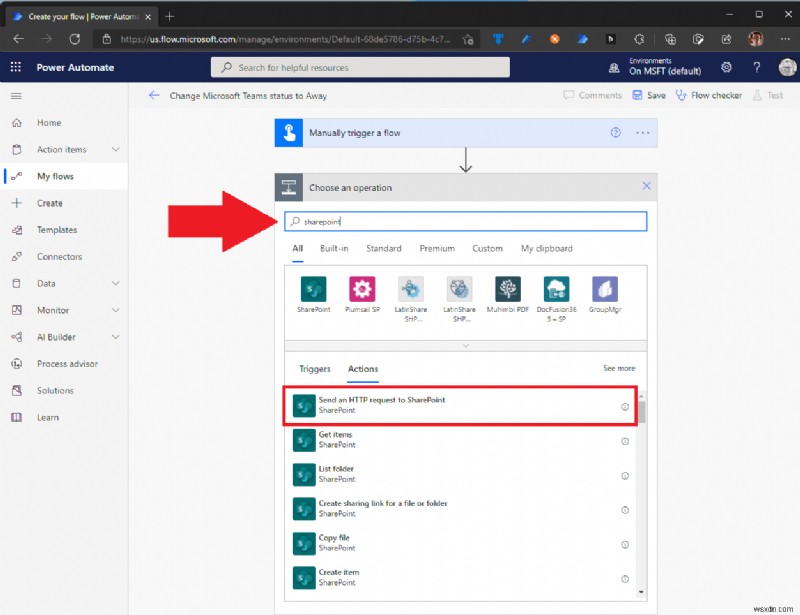Select the DocFusion365 connector icon
The height and width of the screenshot is (615, 800).
[557, 292]
